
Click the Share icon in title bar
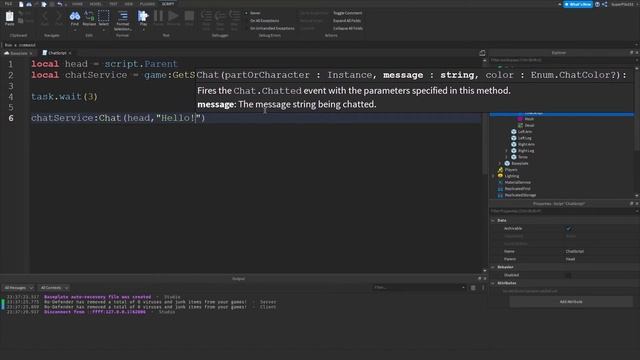click(x=604, y=4)
